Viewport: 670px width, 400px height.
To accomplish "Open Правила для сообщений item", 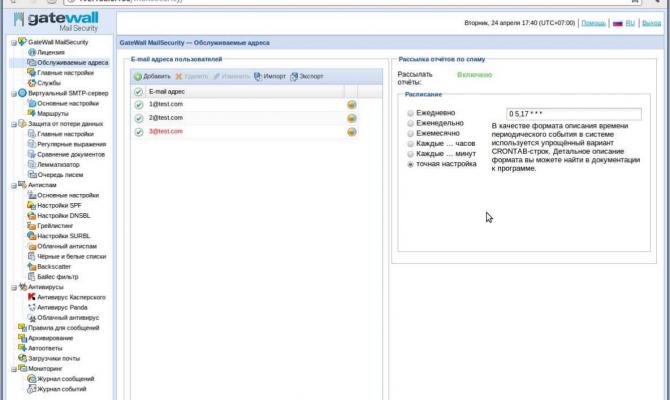I will pos(64,328).
